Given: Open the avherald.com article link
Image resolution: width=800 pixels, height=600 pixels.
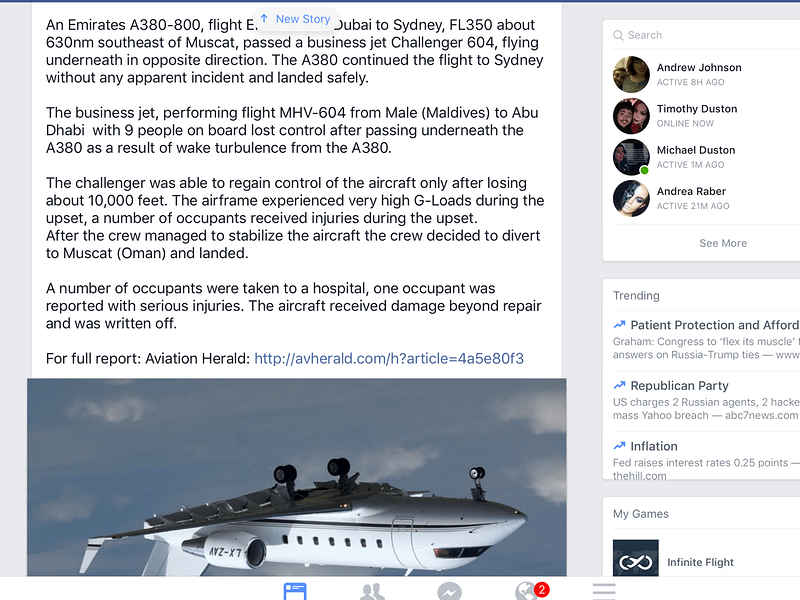Looking at the screenshot, I should 389,359.
